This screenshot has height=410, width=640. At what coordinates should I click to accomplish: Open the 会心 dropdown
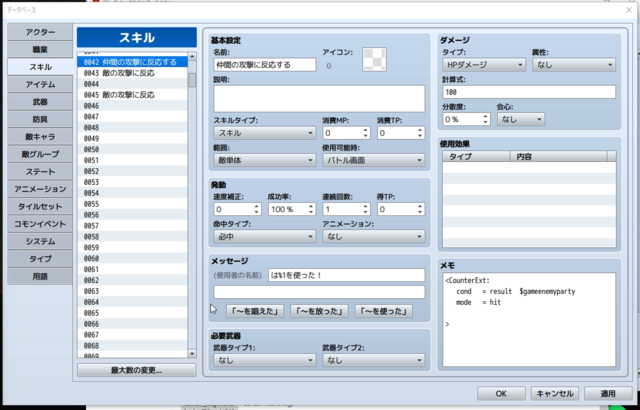(x=521, y=119)
